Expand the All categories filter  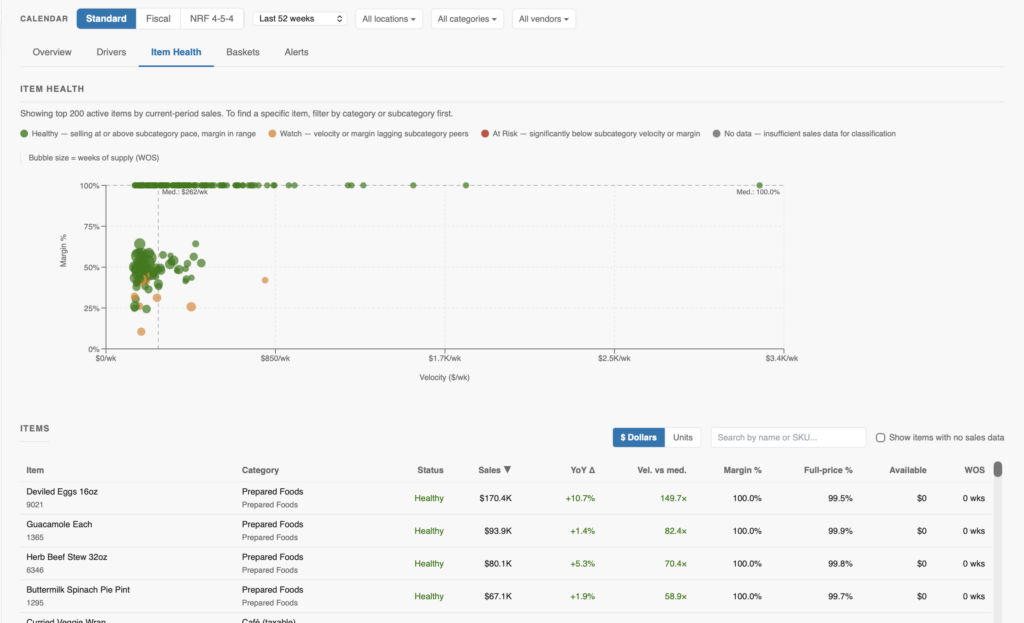[x=467, y=19]
